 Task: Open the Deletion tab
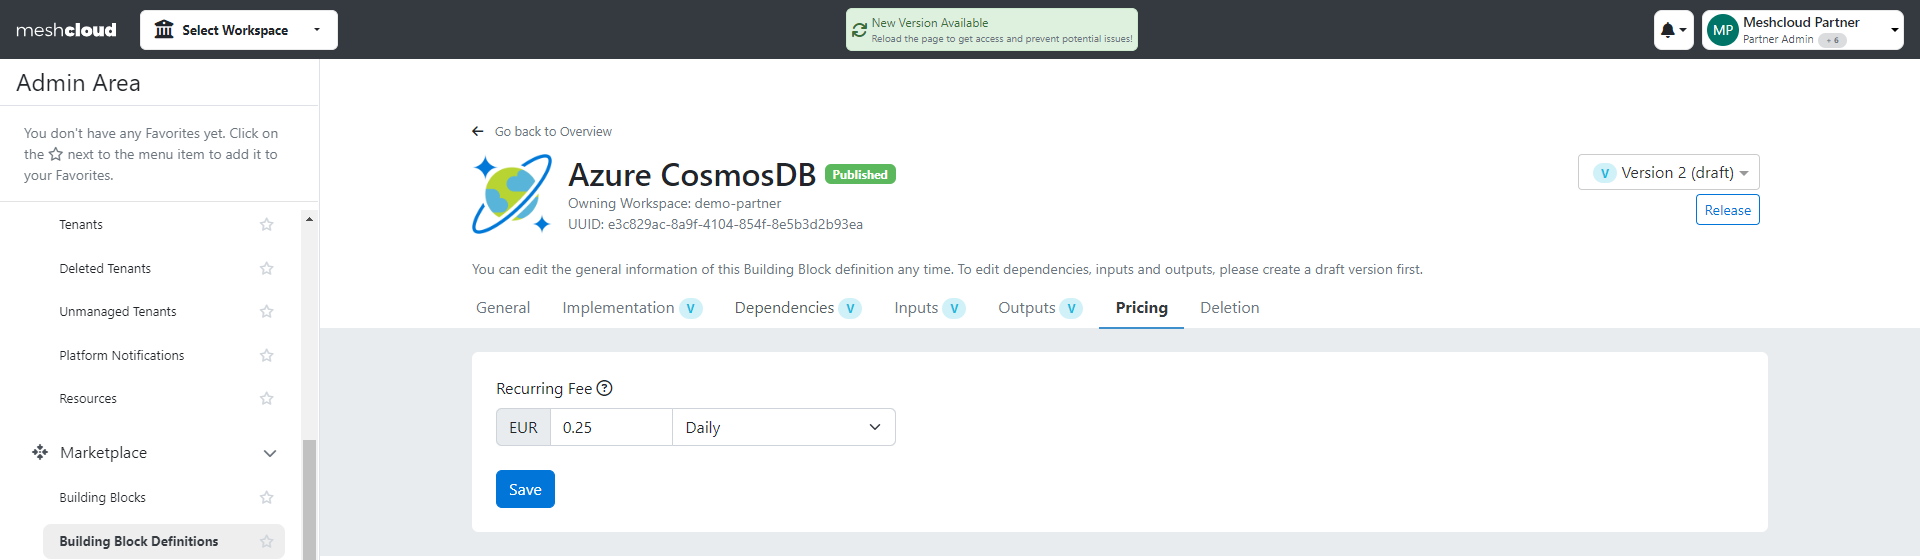pyautogui.click(x=1230, y=308)
